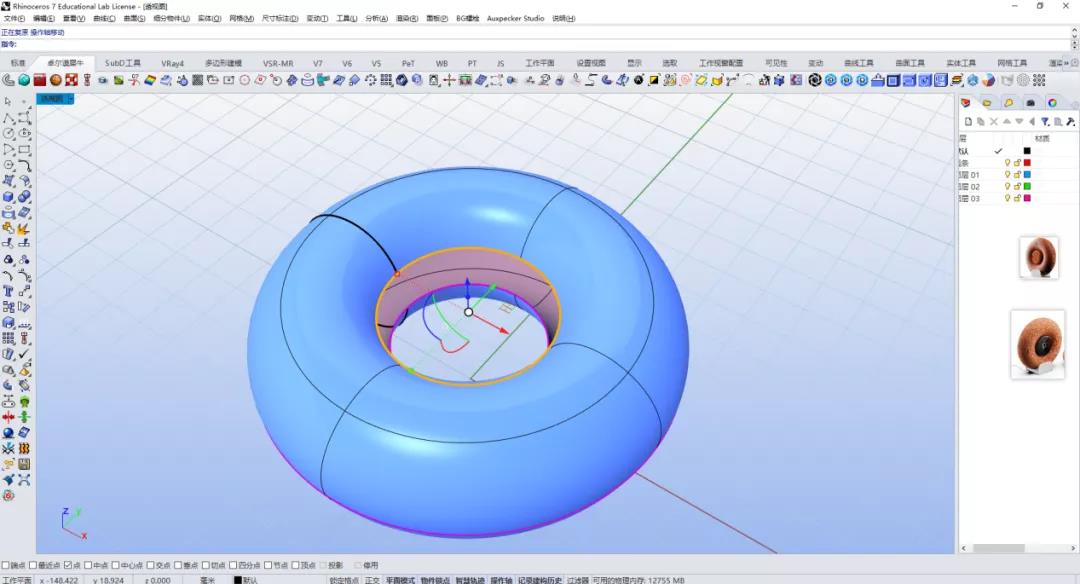Enable the 中点 midpoint osnap checkbox
The height and width of the screenshot is (584, 1080).
88,565
